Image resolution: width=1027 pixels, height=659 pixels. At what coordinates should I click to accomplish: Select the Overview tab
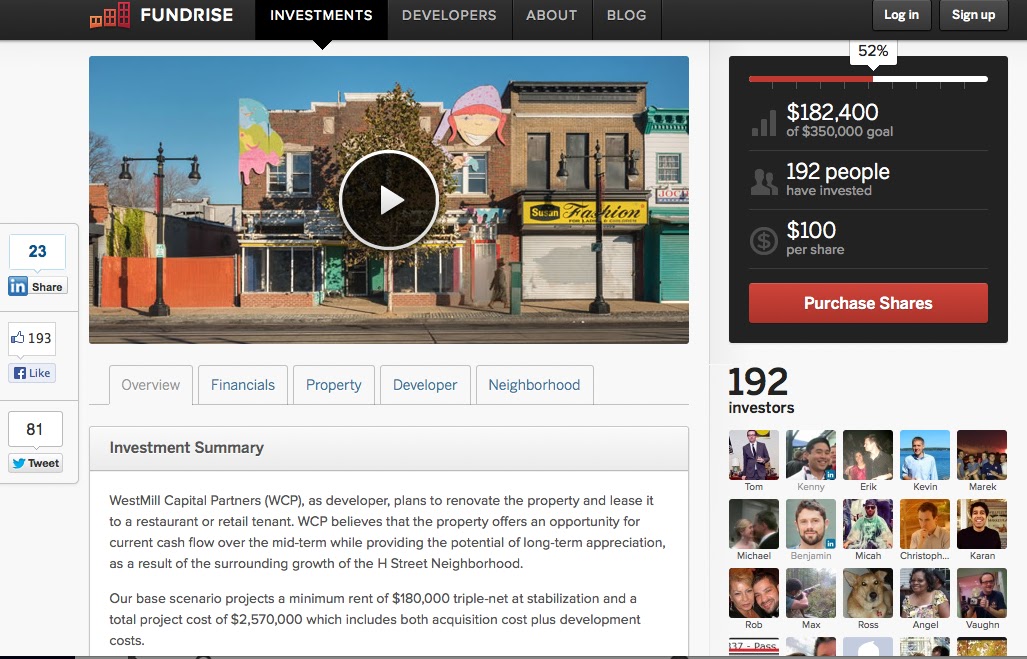pos(151,385)
